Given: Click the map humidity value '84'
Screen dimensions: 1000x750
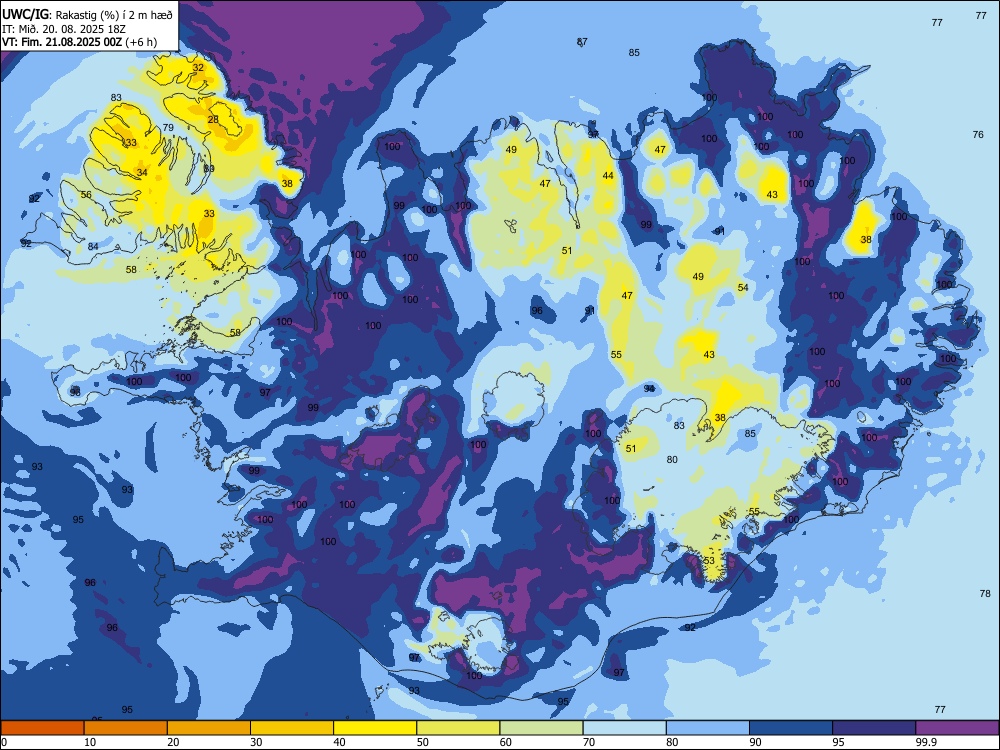Looking at the screenshot, I should coord(93,247).
